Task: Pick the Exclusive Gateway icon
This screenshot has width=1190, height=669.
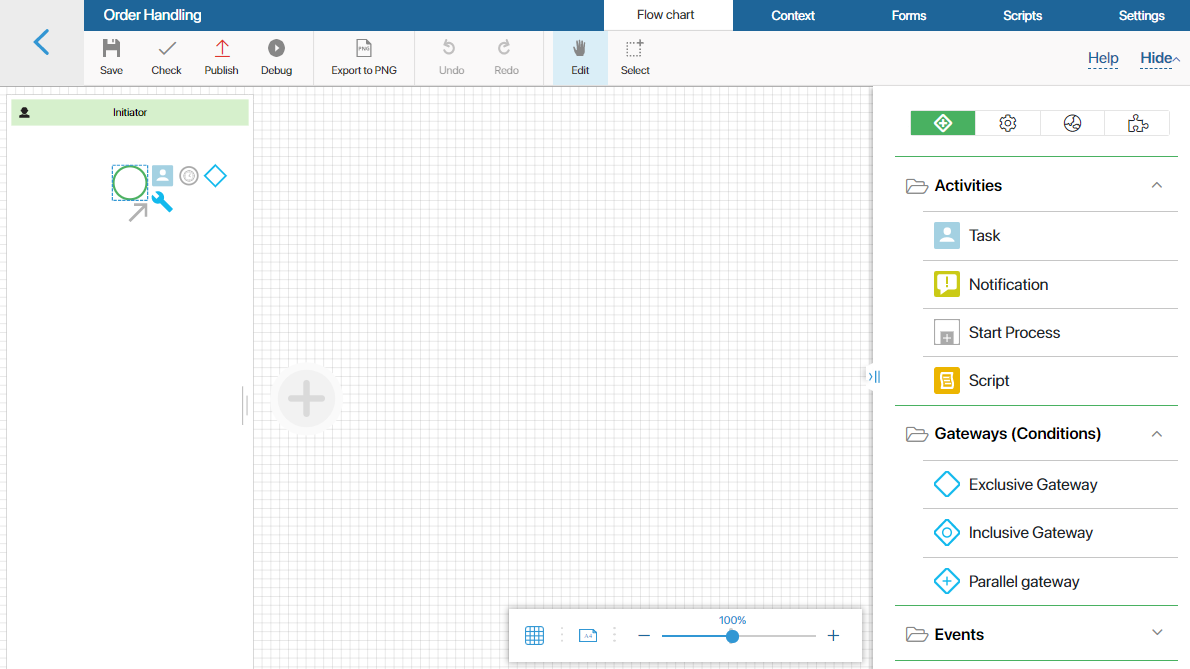Action: 946,484
